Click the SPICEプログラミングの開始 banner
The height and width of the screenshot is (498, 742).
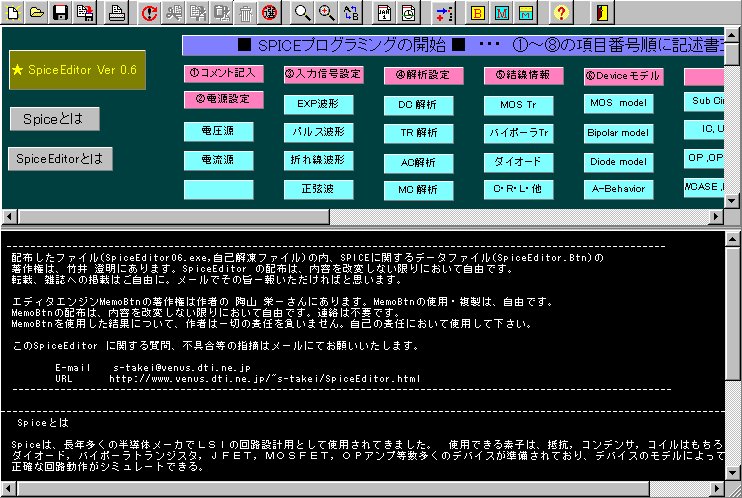click(453, 45)
